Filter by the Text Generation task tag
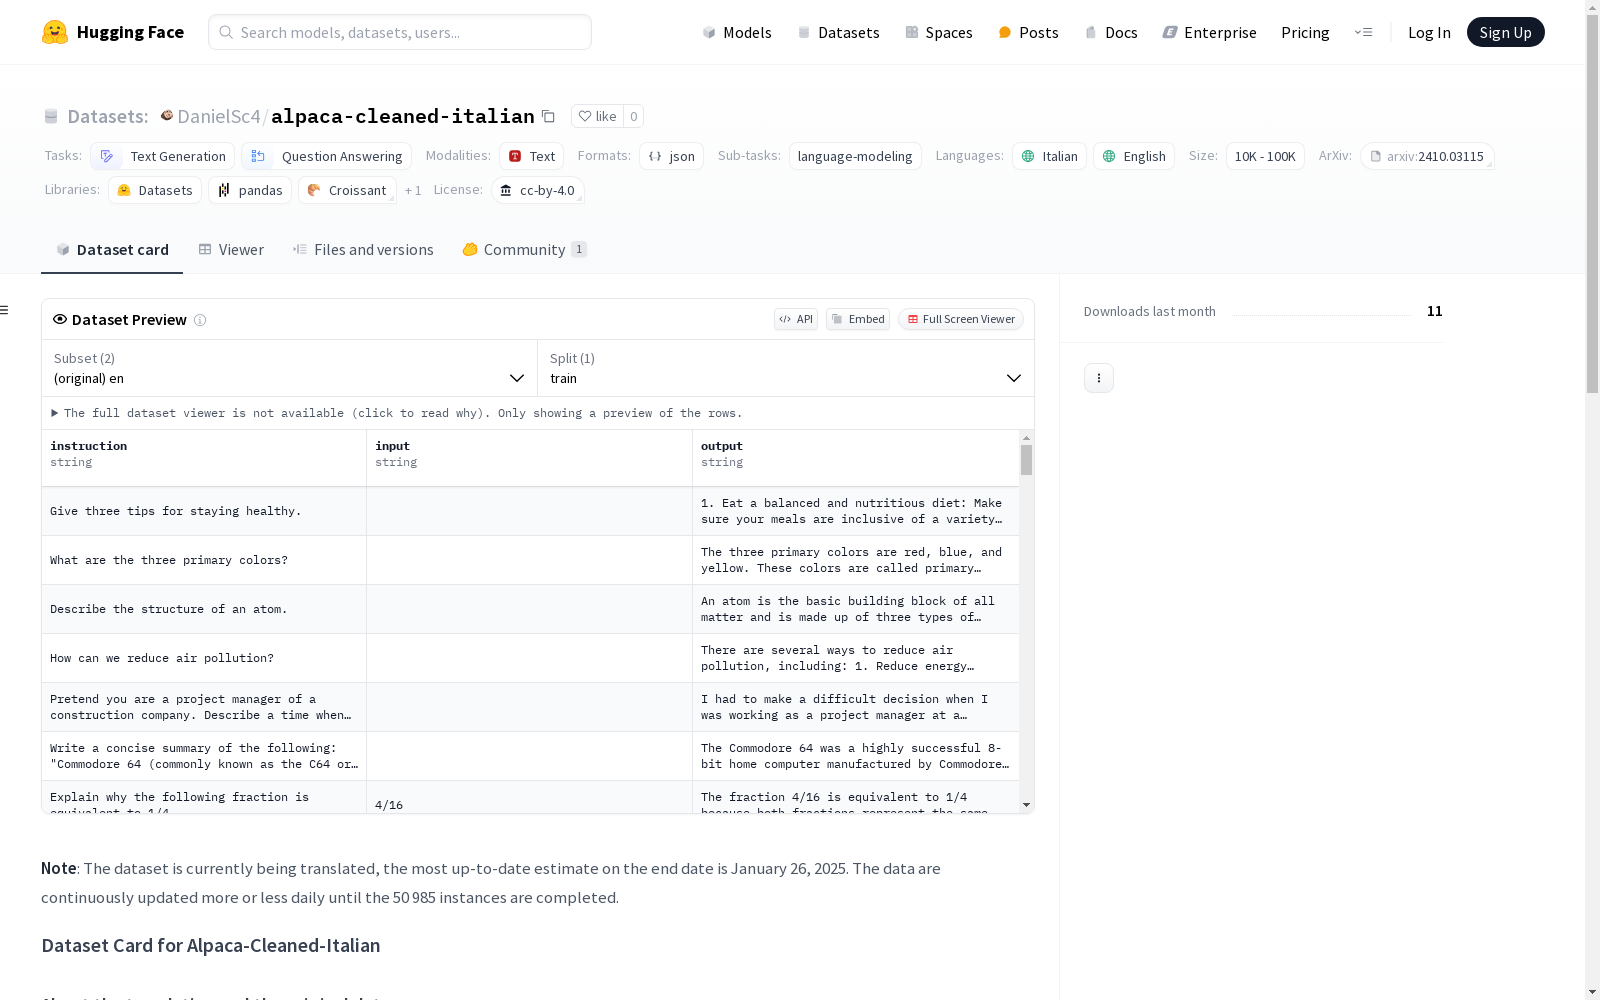The image size is (1600, 1000). point(163,156)
